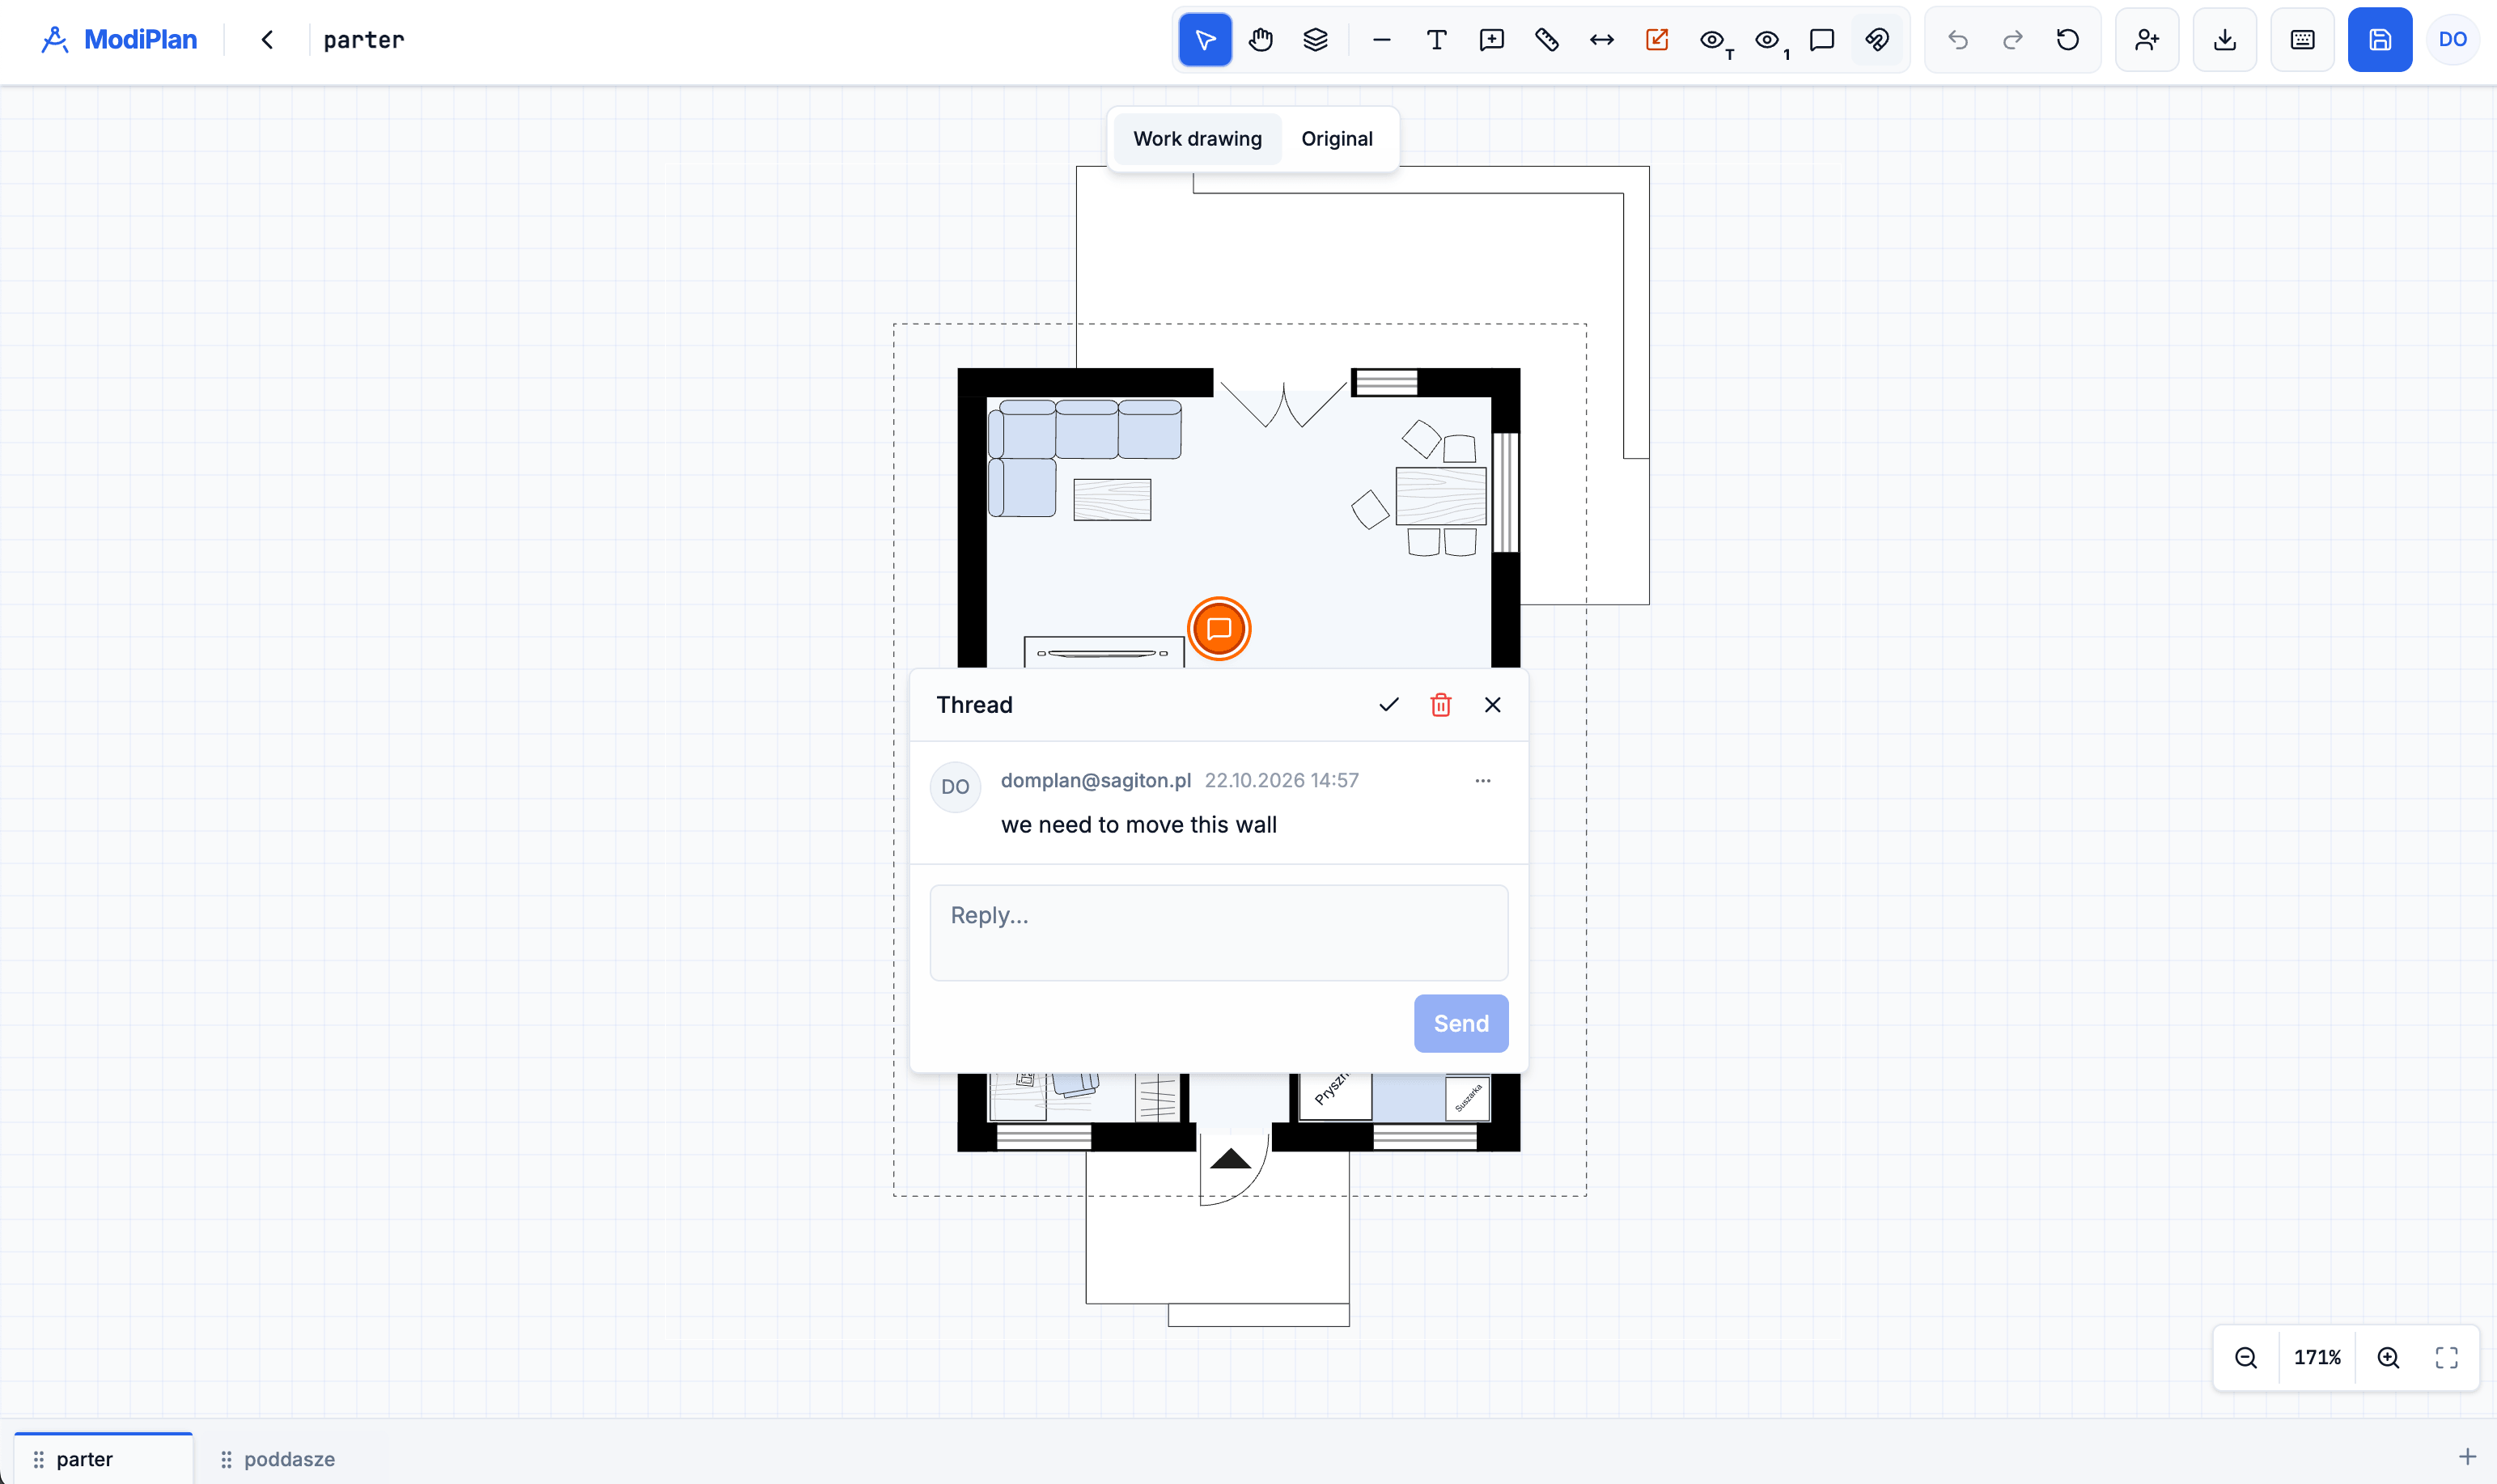Click the 171% zoom level
The image size is (2497, 1484).
click(2317, 1357)
